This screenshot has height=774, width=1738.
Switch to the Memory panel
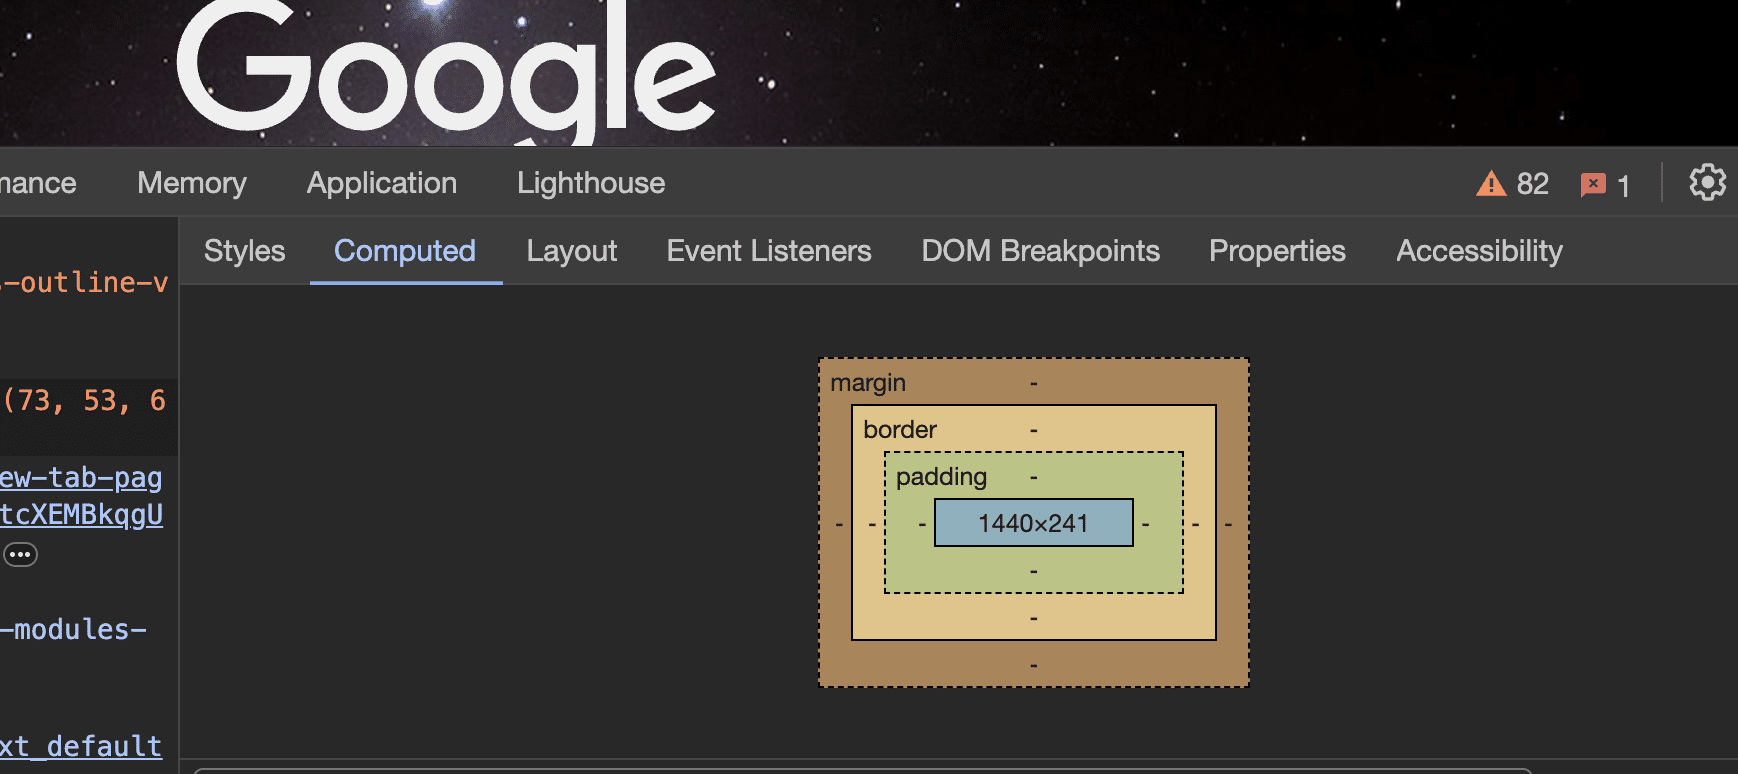pyautogui.click(x=192, y=183)
